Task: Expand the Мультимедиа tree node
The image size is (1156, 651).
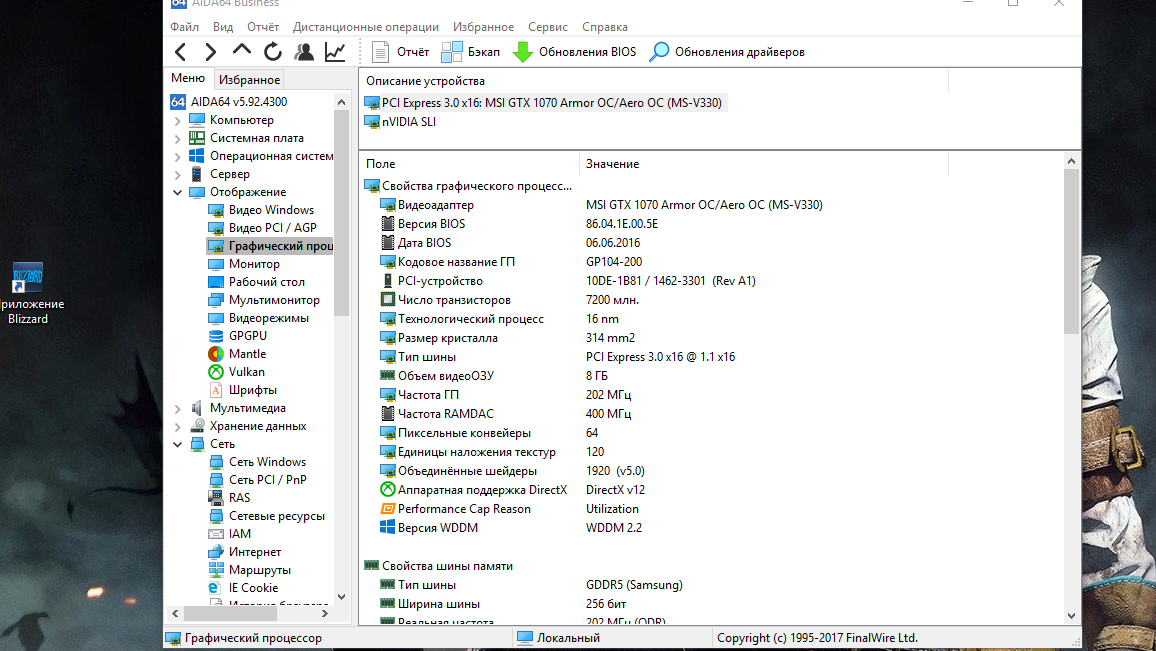Action: [178, 408]
